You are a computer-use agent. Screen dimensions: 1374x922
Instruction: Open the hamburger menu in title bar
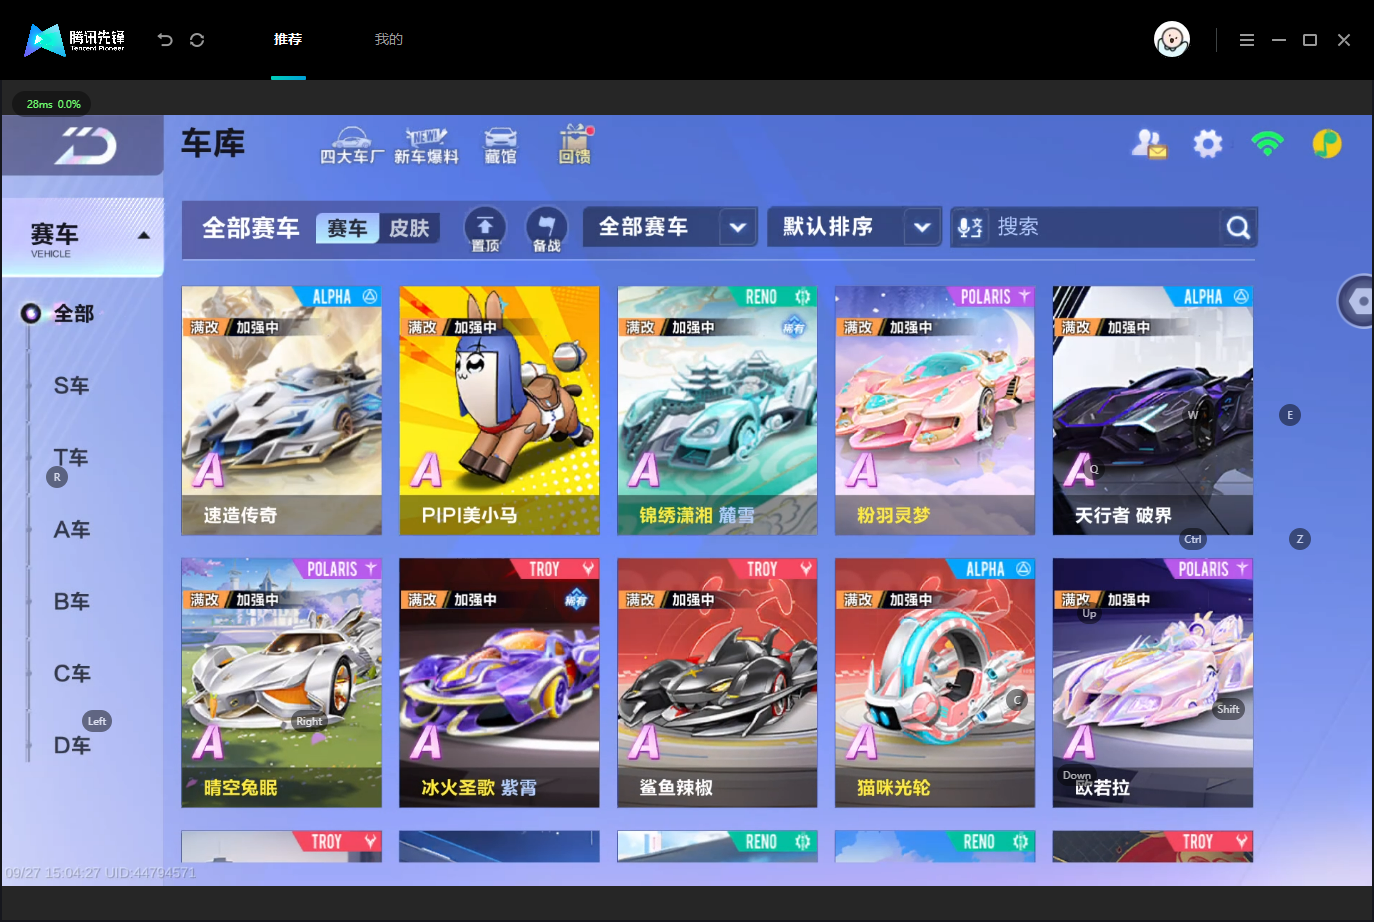point(1246,40)
